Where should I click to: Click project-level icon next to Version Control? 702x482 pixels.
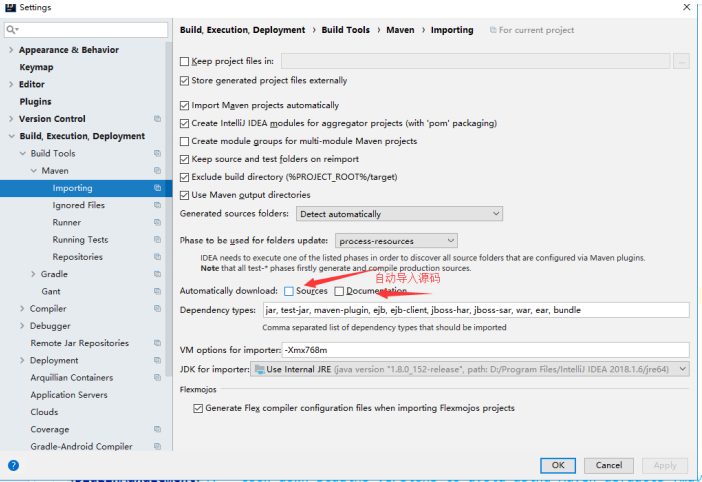pyautogui.click(x=157, y=119)
